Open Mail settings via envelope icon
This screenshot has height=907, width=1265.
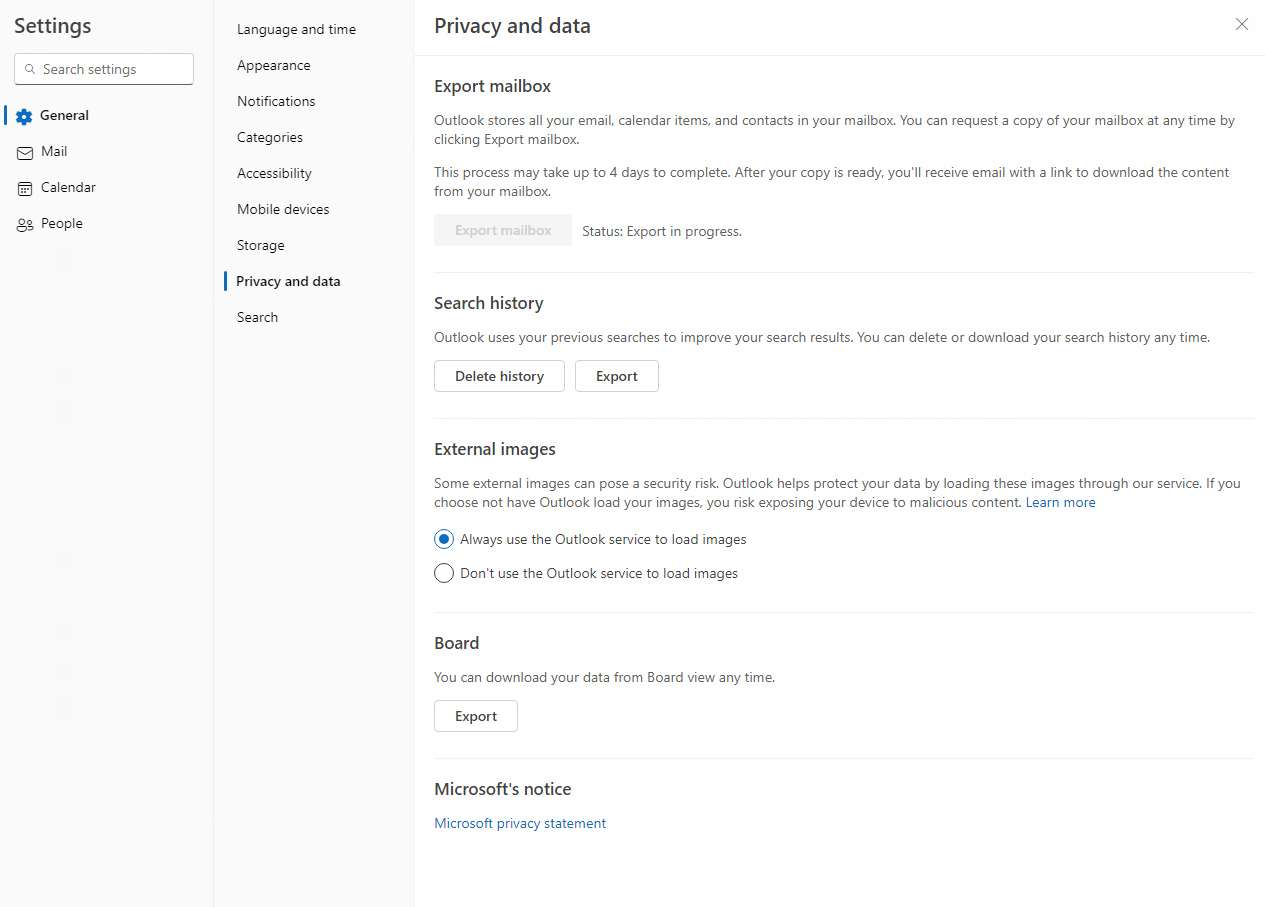tap(24, 151)
